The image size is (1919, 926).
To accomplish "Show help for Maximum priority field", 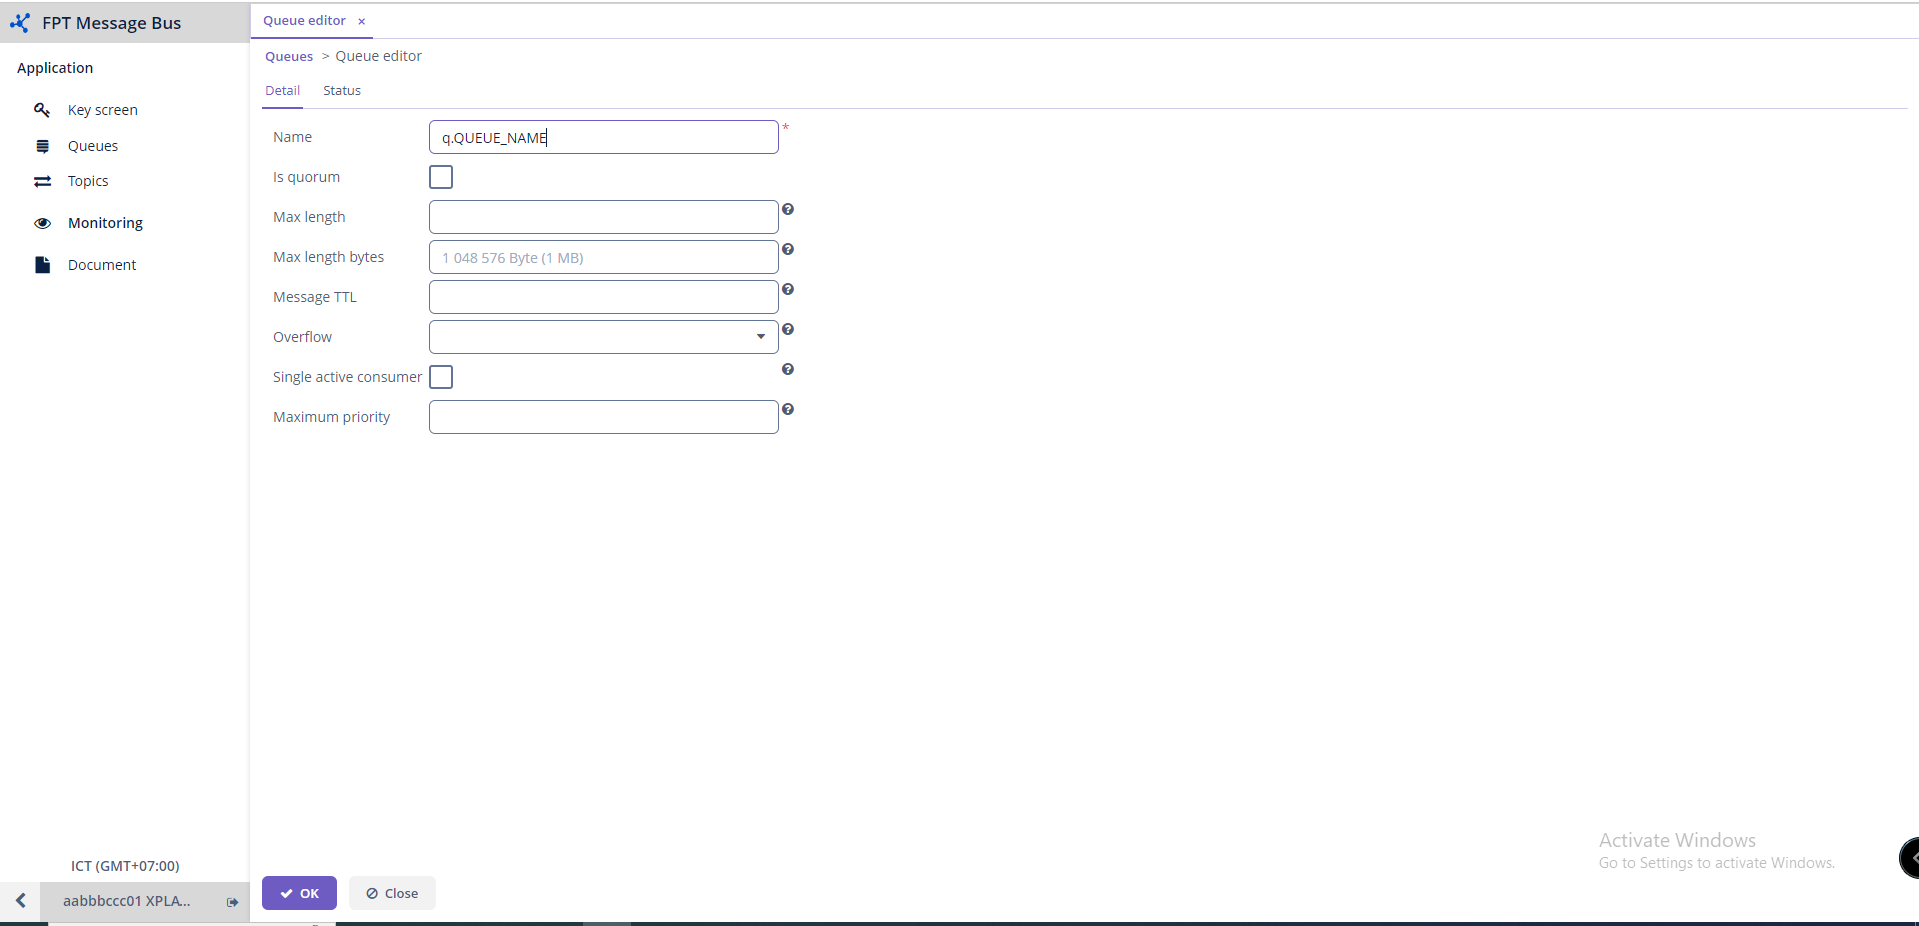I will pyautogui.click(x=788, y=409).
